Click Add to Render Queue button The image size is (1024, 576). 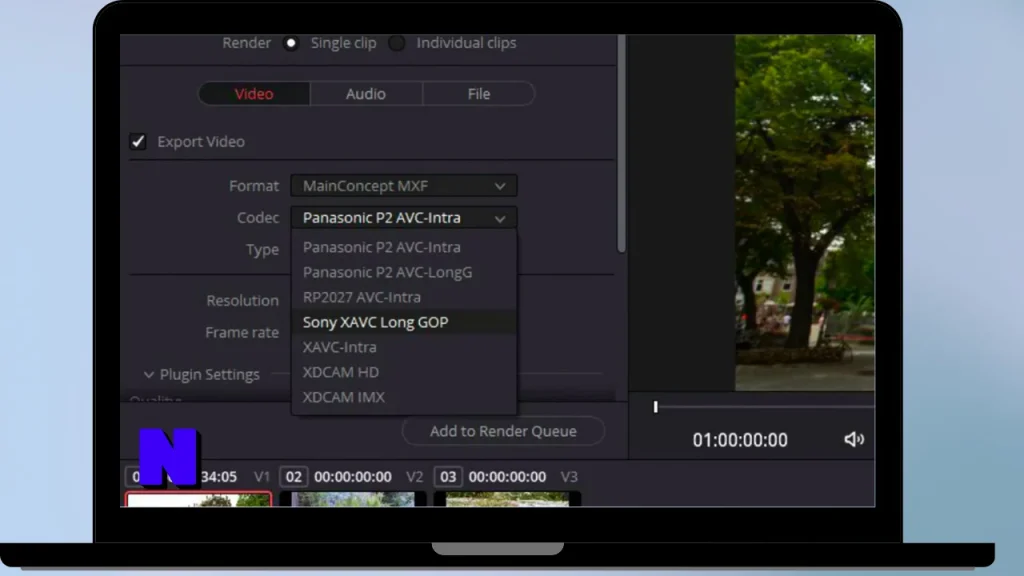click(x=503, y=431)
